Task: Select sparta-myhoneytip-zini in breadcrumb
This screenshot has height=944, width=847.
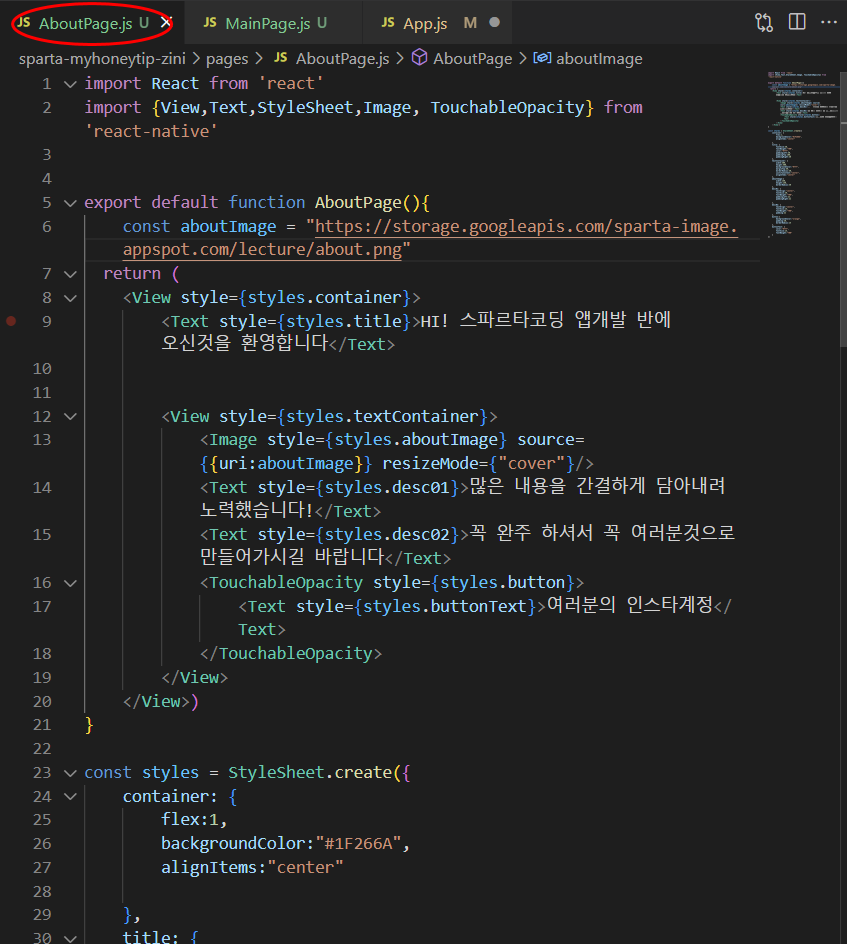Action: pyautogui.click(x=102, y=58)
